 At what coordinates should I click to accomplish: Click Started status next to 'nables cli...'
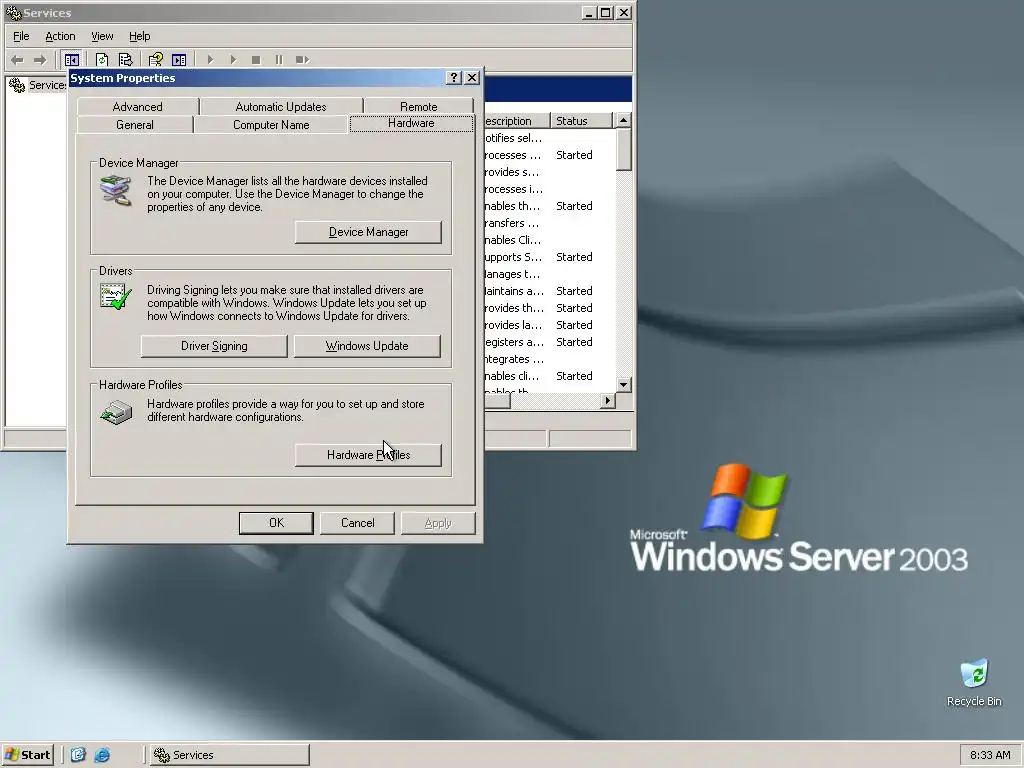pyautogui.click(x=574, y=376)
